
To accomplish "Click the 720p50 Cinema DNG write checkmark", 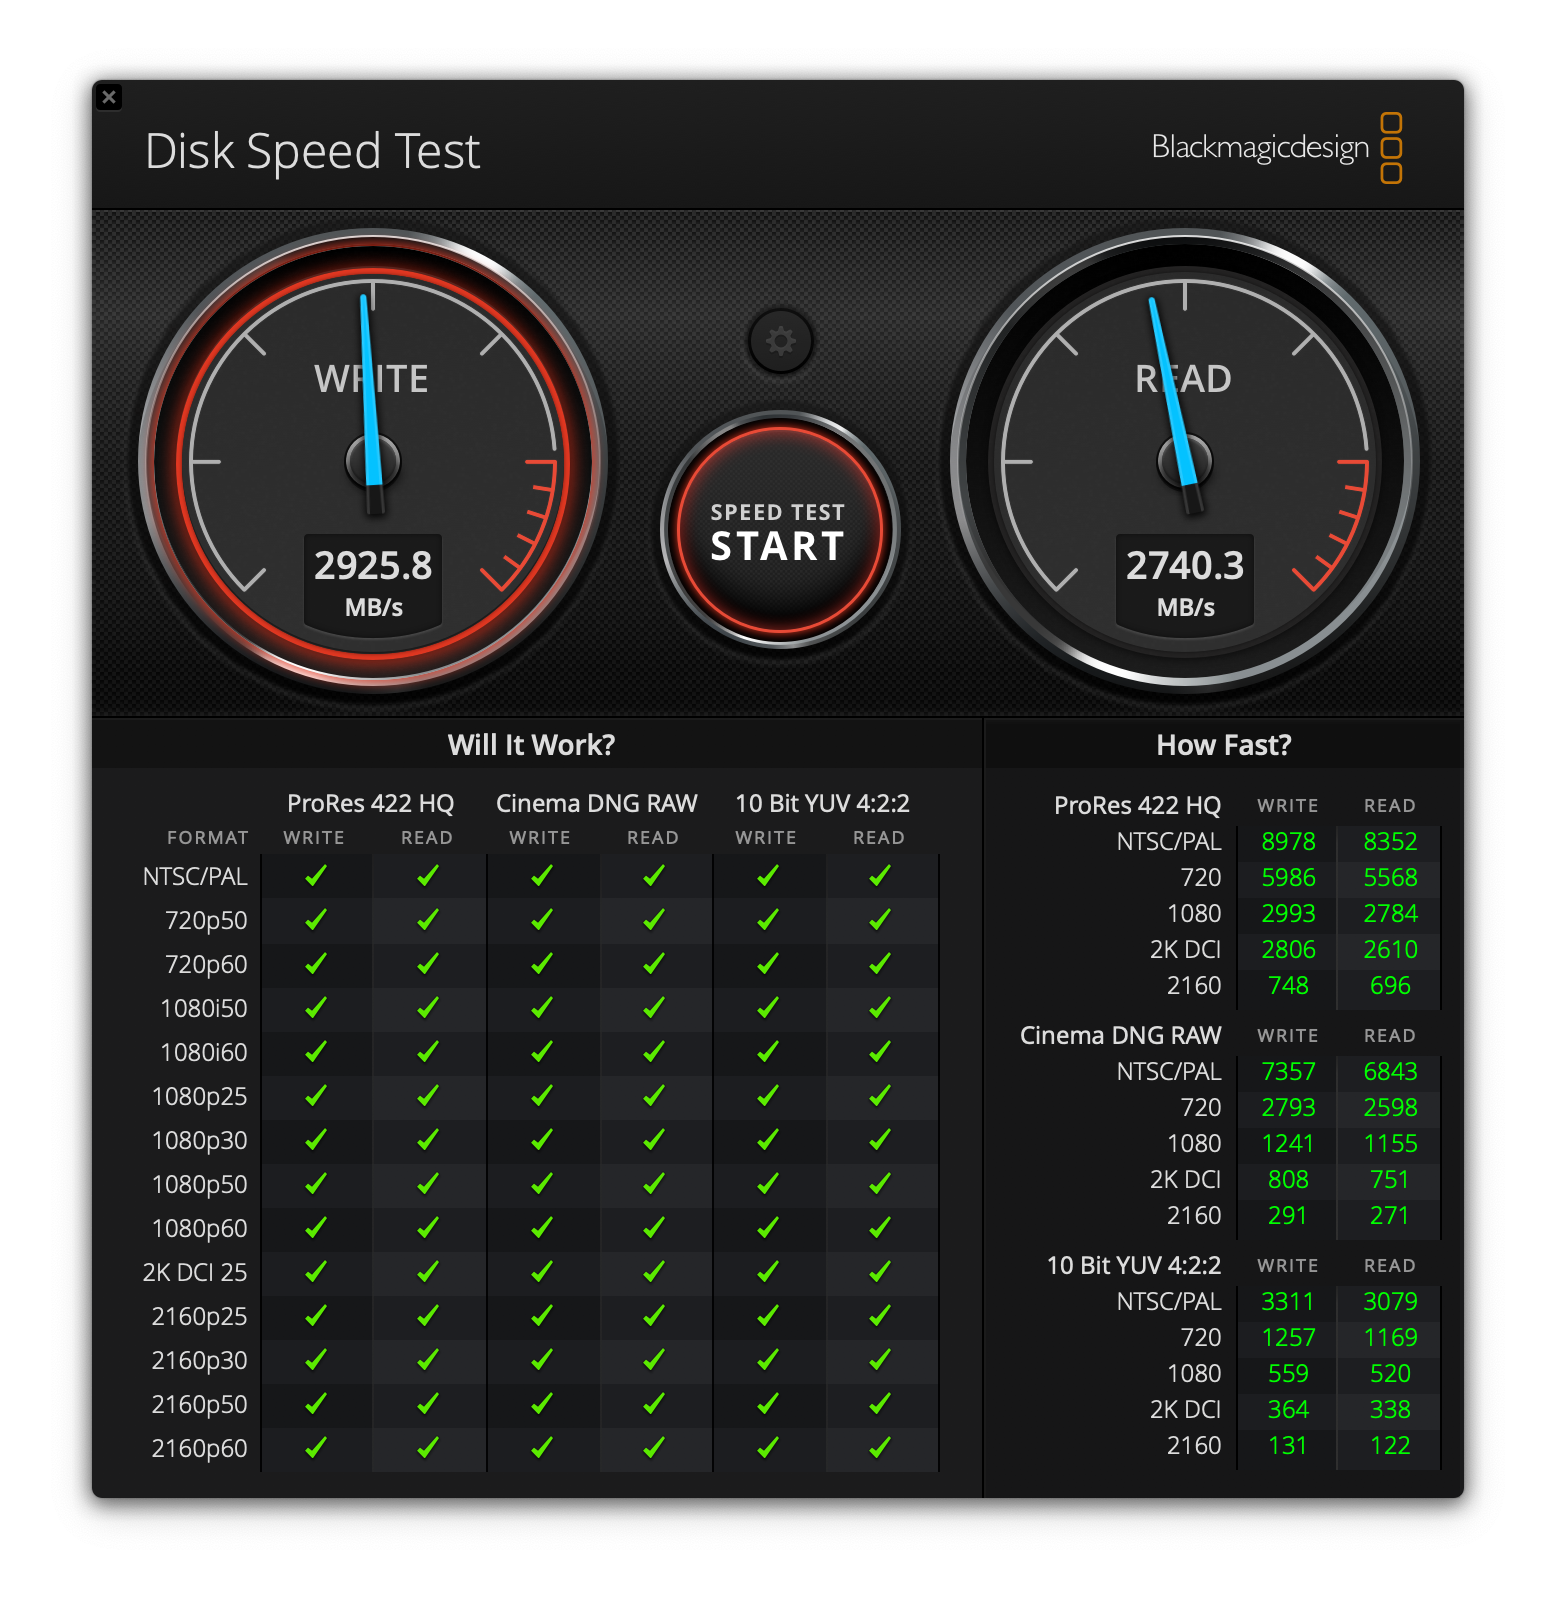I will click(x=542, y=920).
